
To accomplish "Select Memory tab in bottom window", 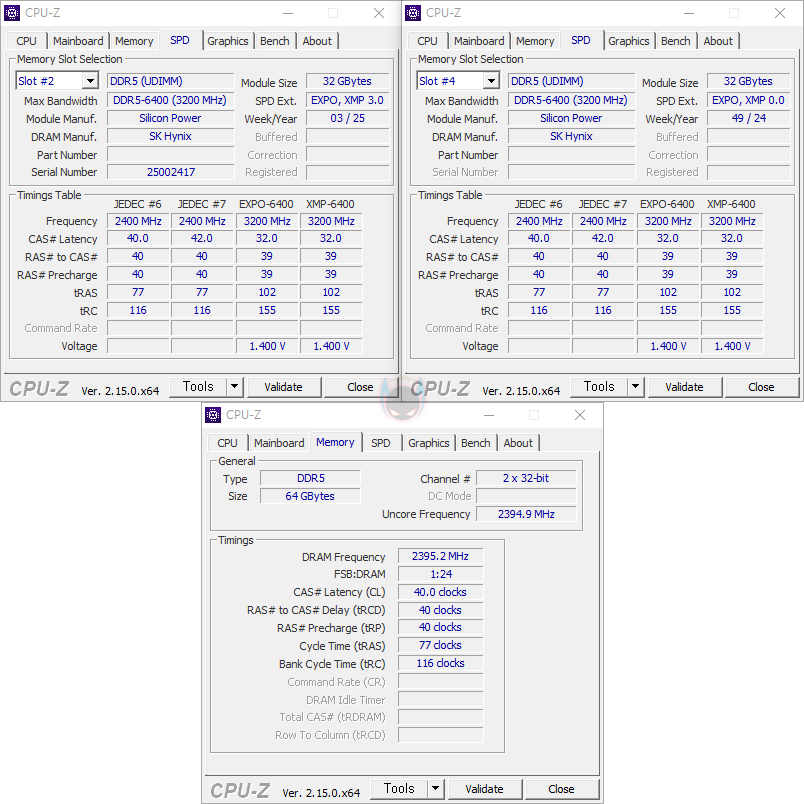I will pos(335,442).
